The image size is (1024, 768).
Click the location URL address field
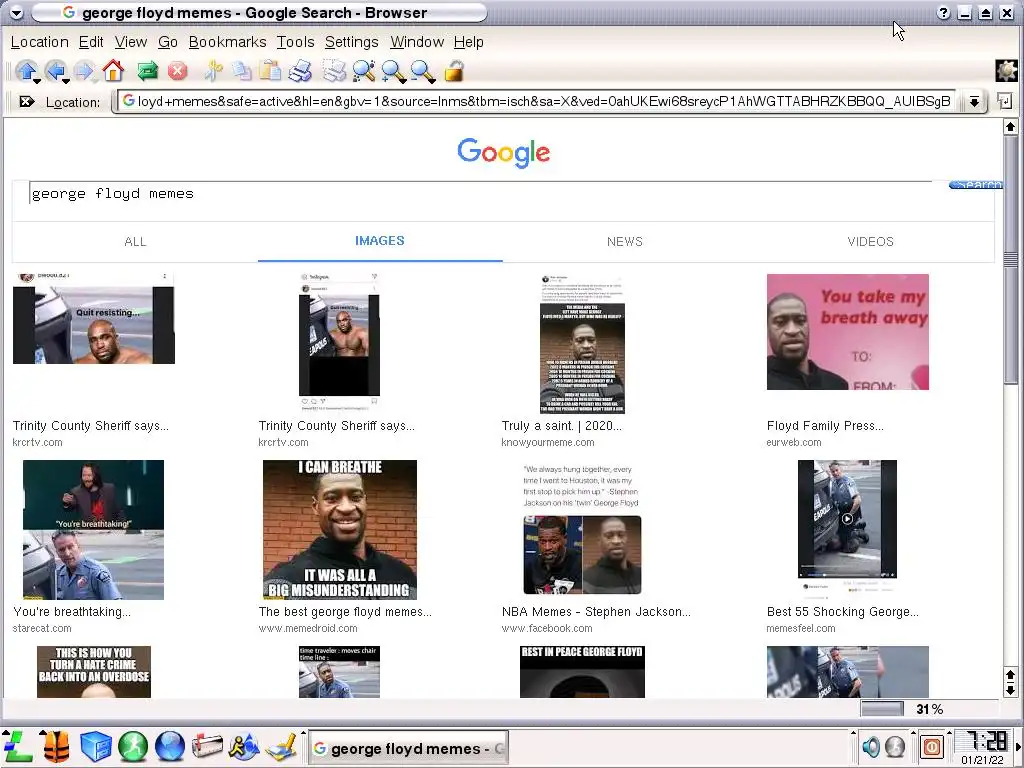coord(536,101)
